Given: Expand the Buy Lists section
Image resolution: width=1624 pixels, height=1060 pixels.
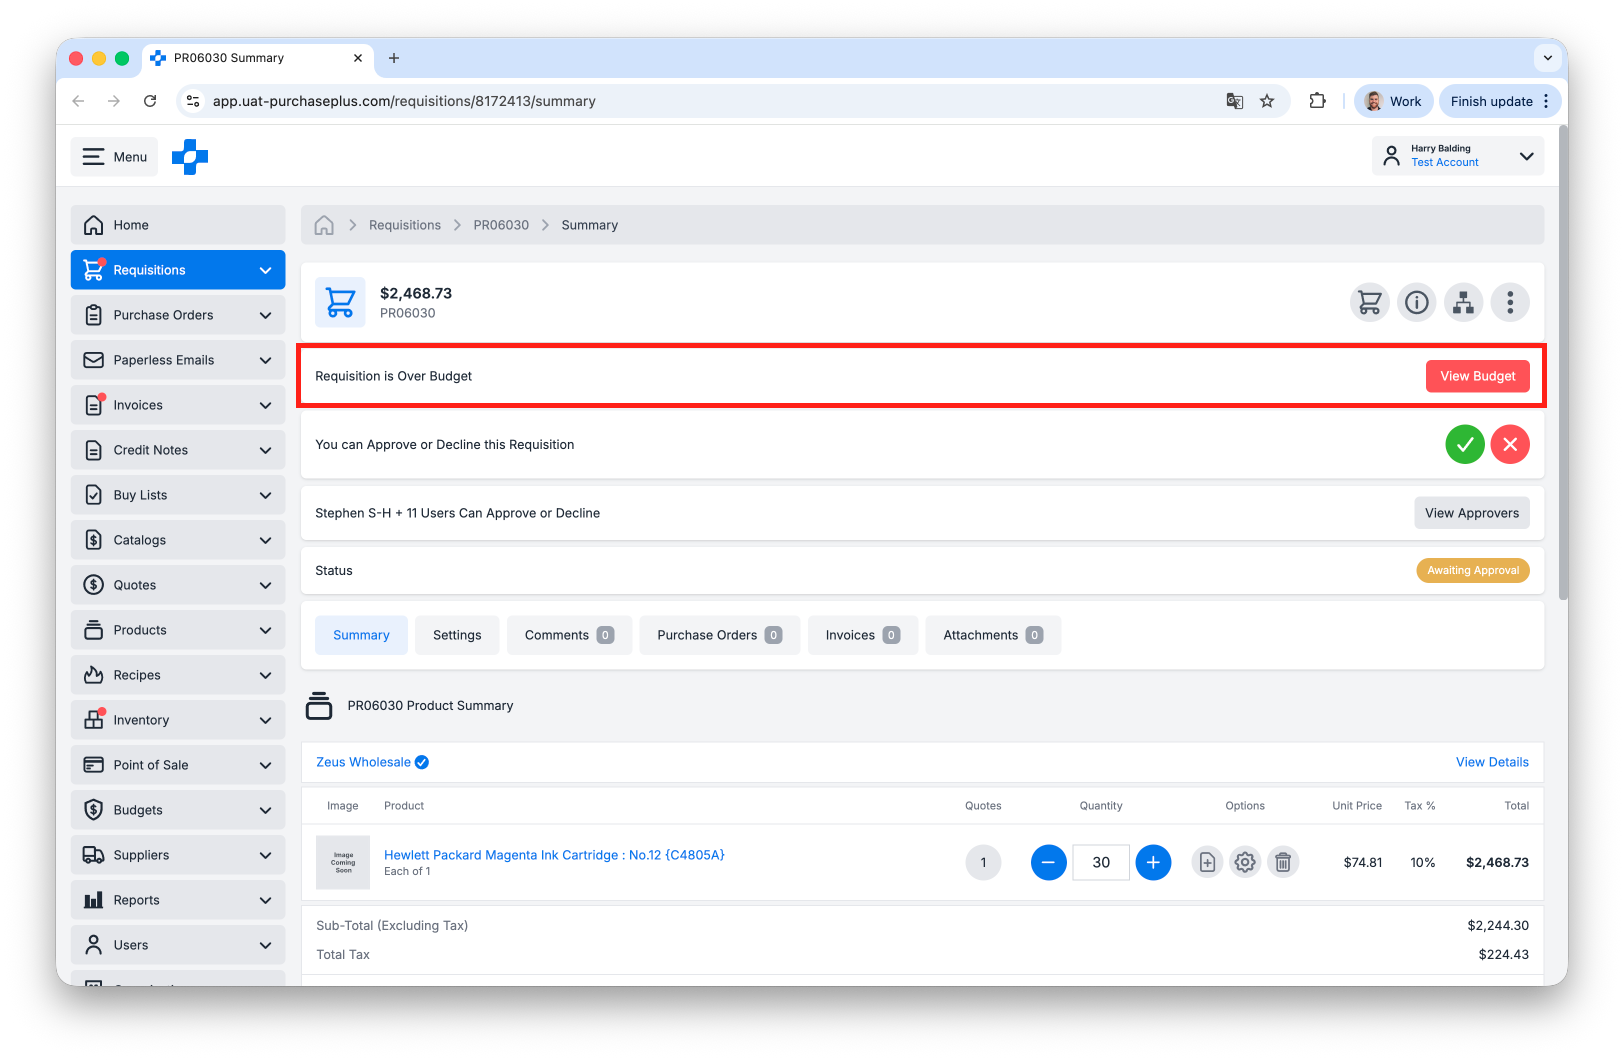Looking at the screenshot, I should (x=178, y=495).
